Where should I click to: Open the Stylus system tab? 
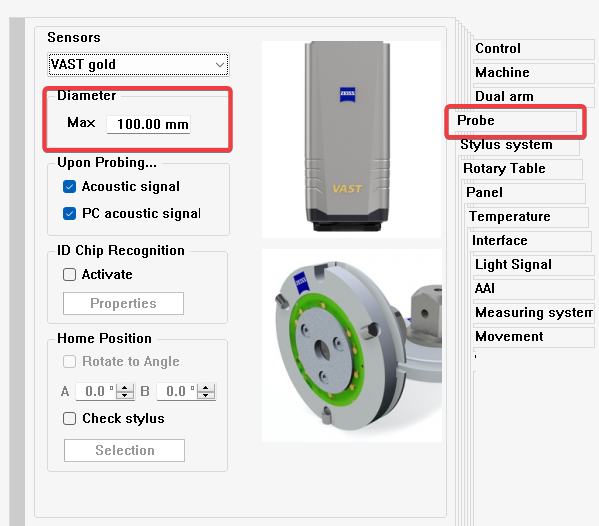pos(520,145)
